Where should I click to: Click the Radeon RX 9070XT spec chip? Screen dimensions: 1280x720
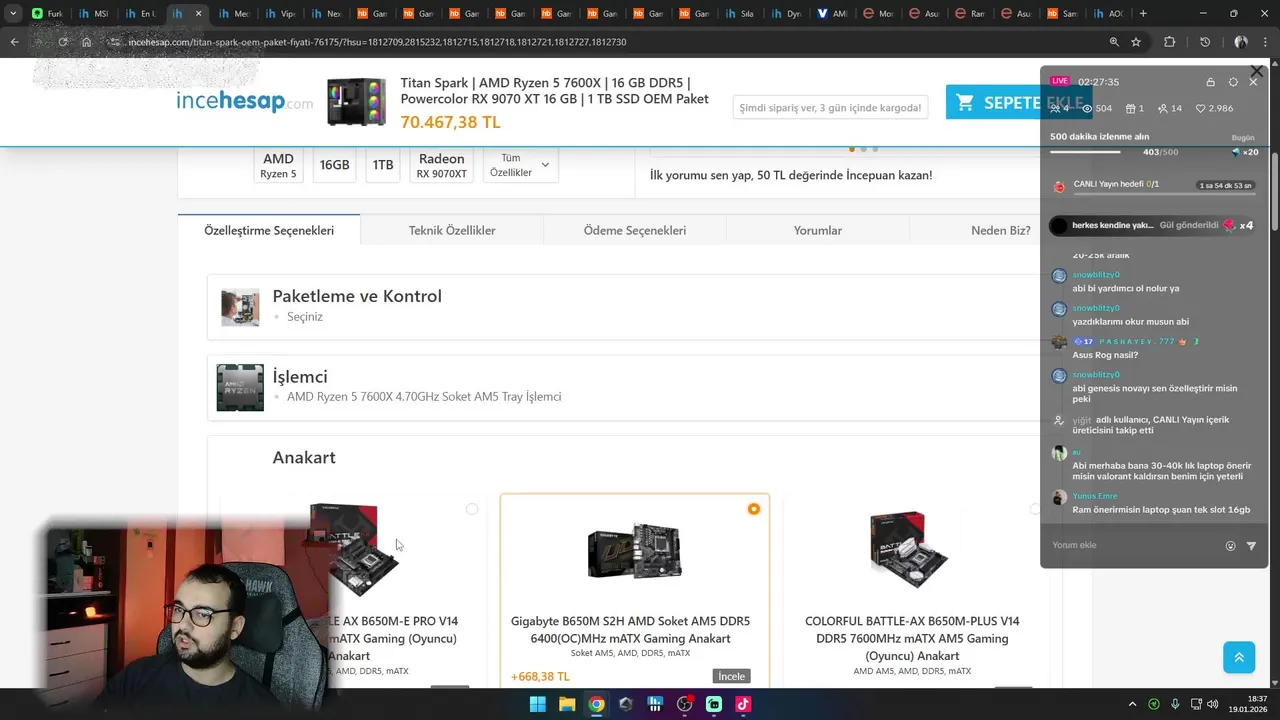point(442,165)
